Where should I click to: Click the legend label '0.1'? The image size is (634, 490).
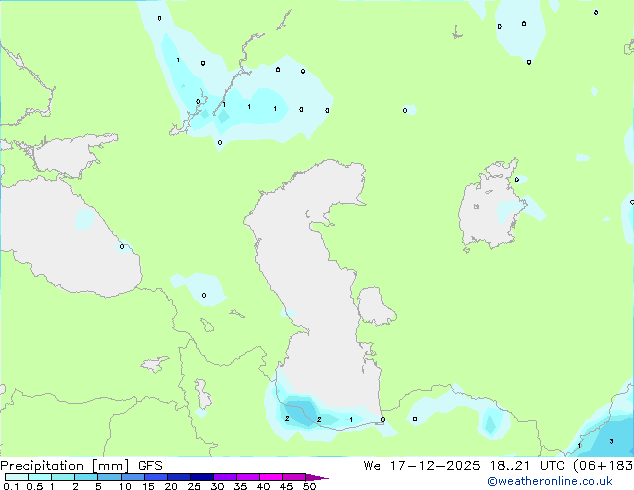(11, 486)
